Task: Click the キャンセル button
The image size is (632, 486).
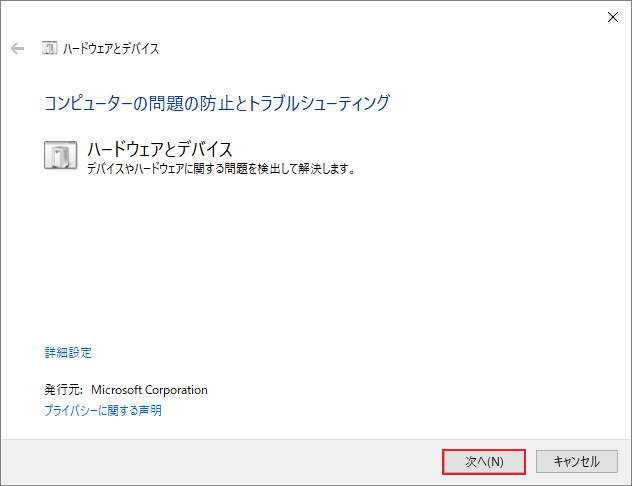Action: pyautogui.click(x=577, y=461)
